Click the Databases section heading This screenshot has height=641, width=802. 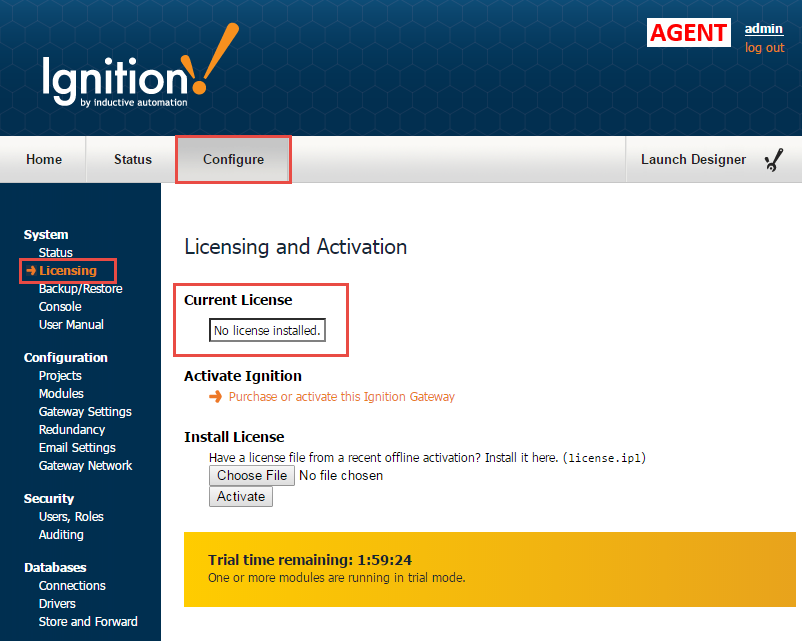click(x=55, y=568)
